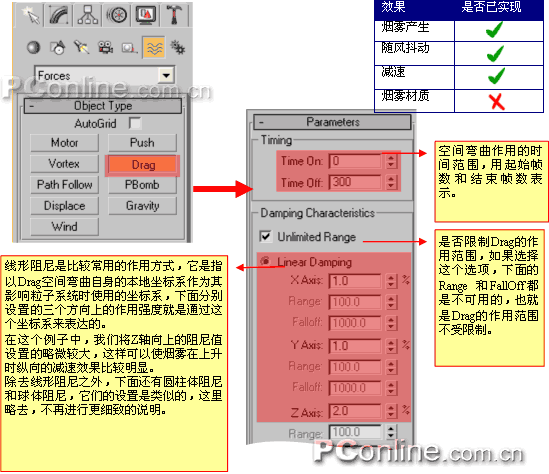549x474 pixels.
Task: Click the Motor button
Action: click(64, 143)
